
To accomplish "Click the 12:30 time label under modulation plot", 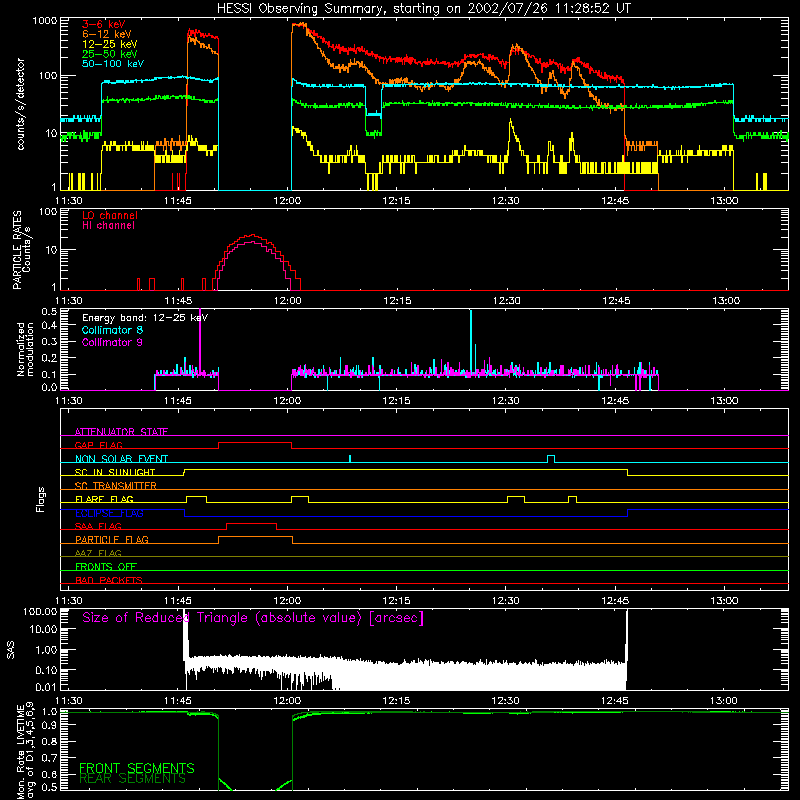I will point(506,401).
